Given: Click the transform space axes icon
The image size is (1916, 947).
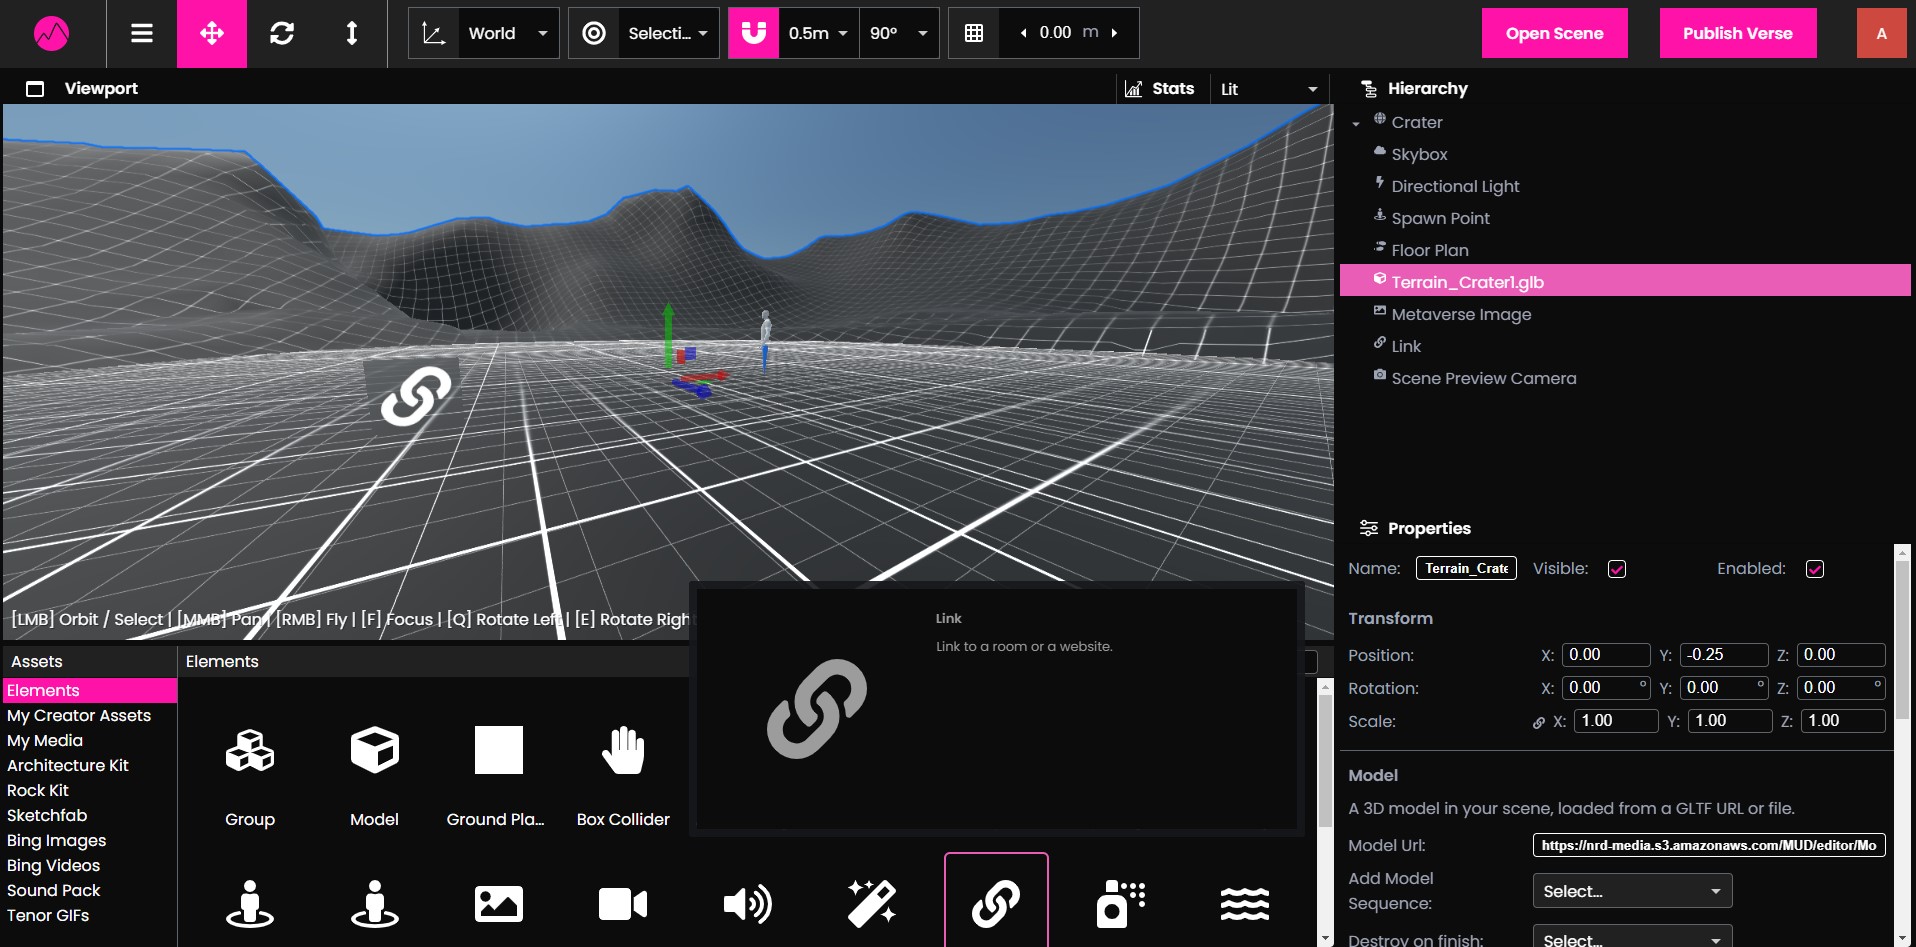Looking at the screenshot, I should (434, 33).
